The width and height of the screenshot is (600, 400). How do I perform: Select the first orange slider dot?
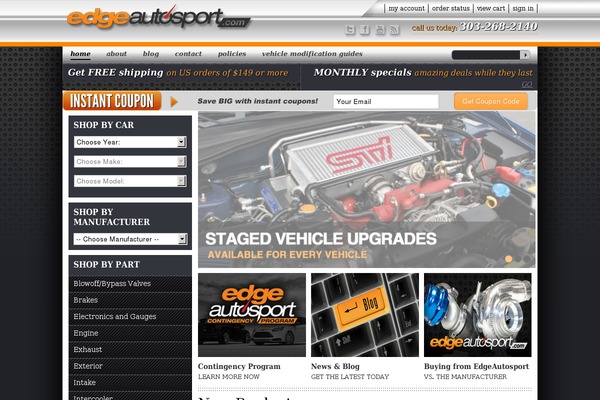509,259
